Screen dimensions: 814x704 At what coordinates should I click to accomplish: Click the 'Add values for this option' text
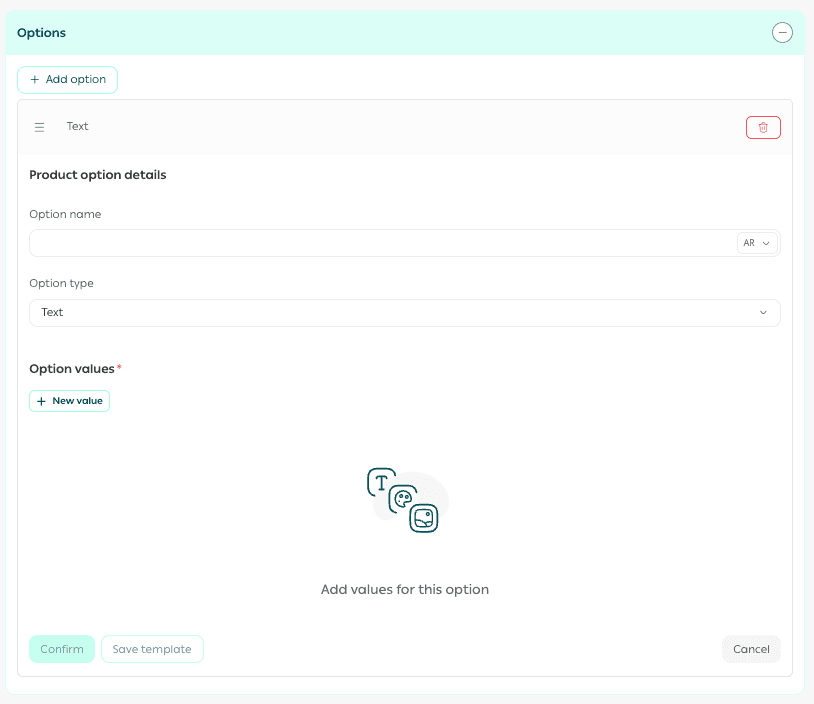click(x=405, y=590)
